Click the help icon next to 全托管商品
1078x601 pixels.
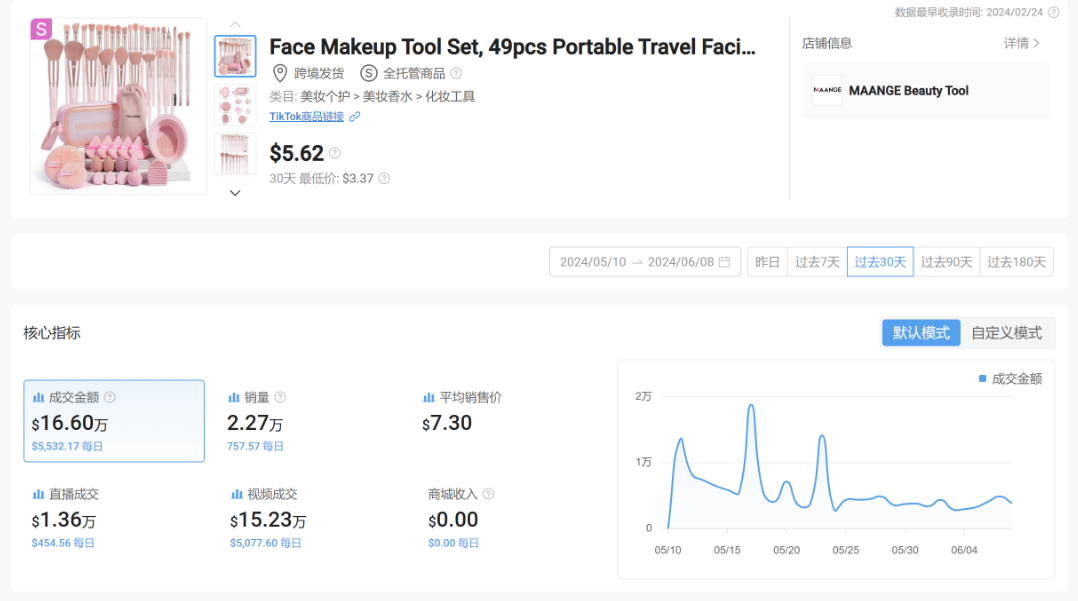click(456, 73)
